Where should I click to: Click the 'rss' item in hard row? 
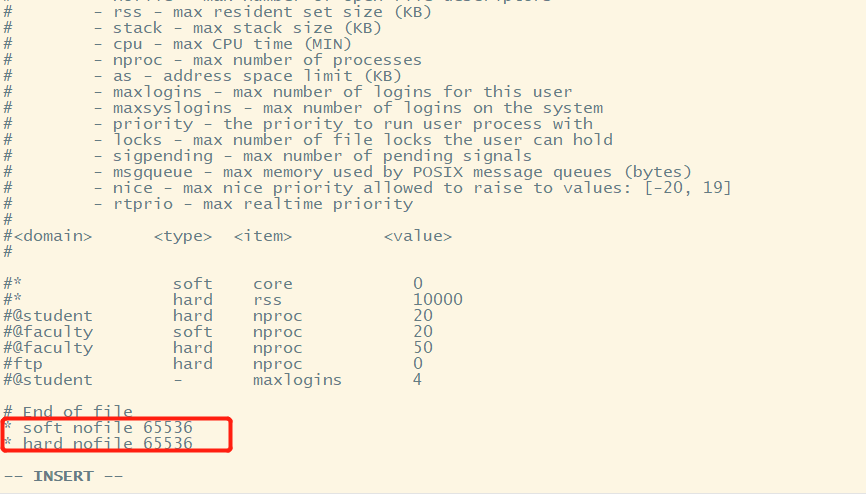click(267, 300)
